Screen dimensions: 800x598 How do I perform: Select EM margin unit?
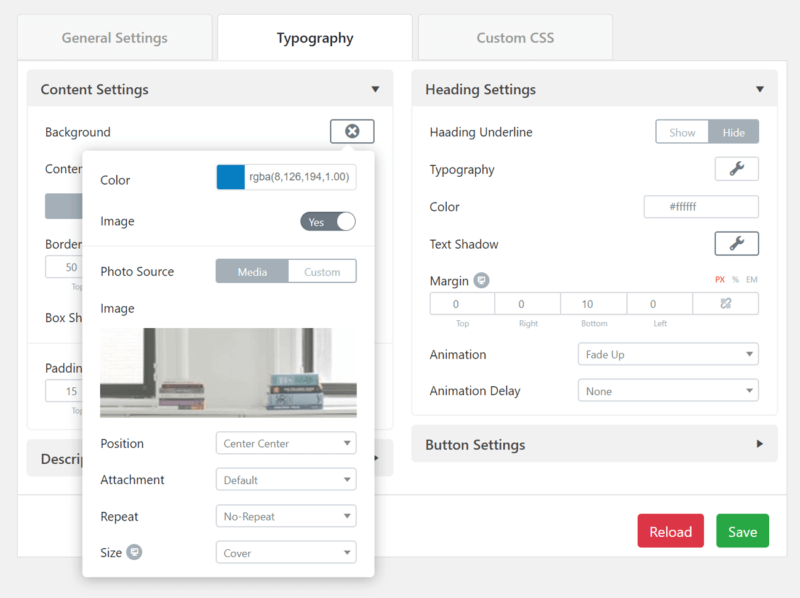click(752, 280)
